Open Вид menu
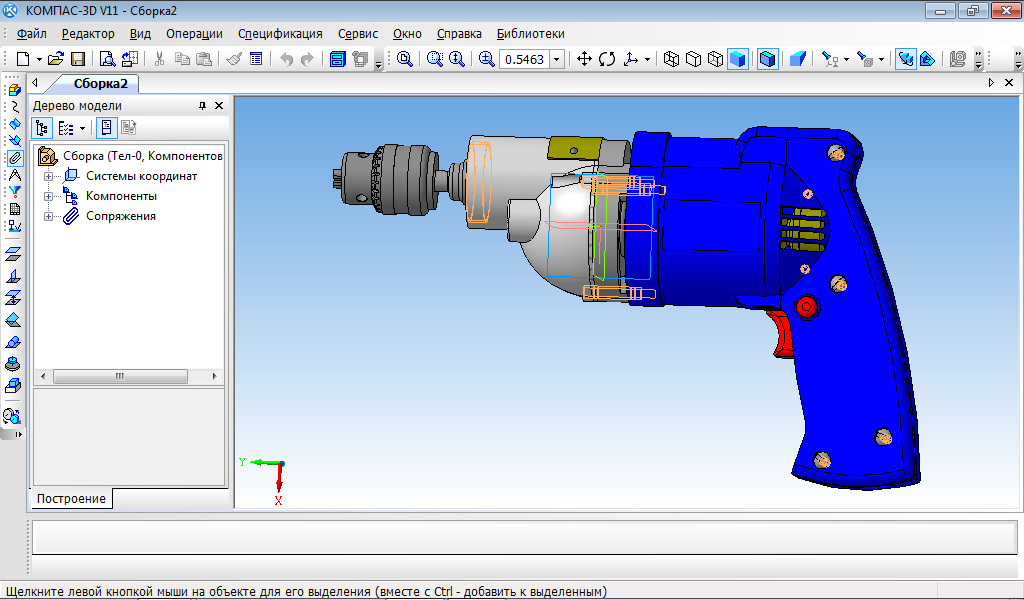The height and width of the screenshot is (600, 1024). click(140, 34)
